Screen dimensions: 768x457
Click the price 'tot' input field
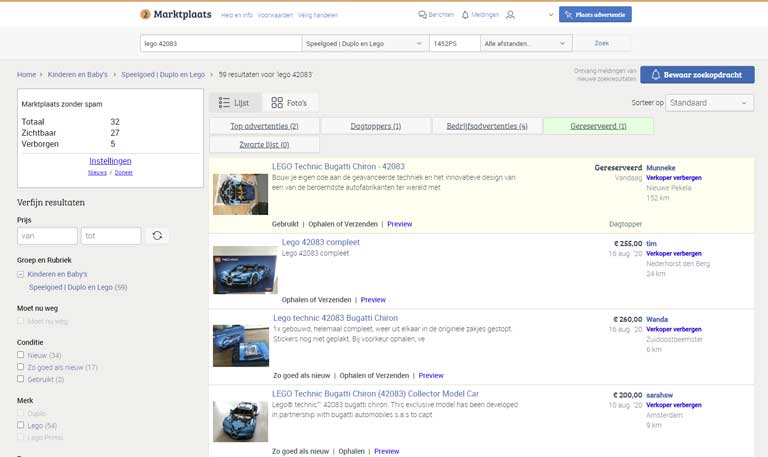pos(111,236)
